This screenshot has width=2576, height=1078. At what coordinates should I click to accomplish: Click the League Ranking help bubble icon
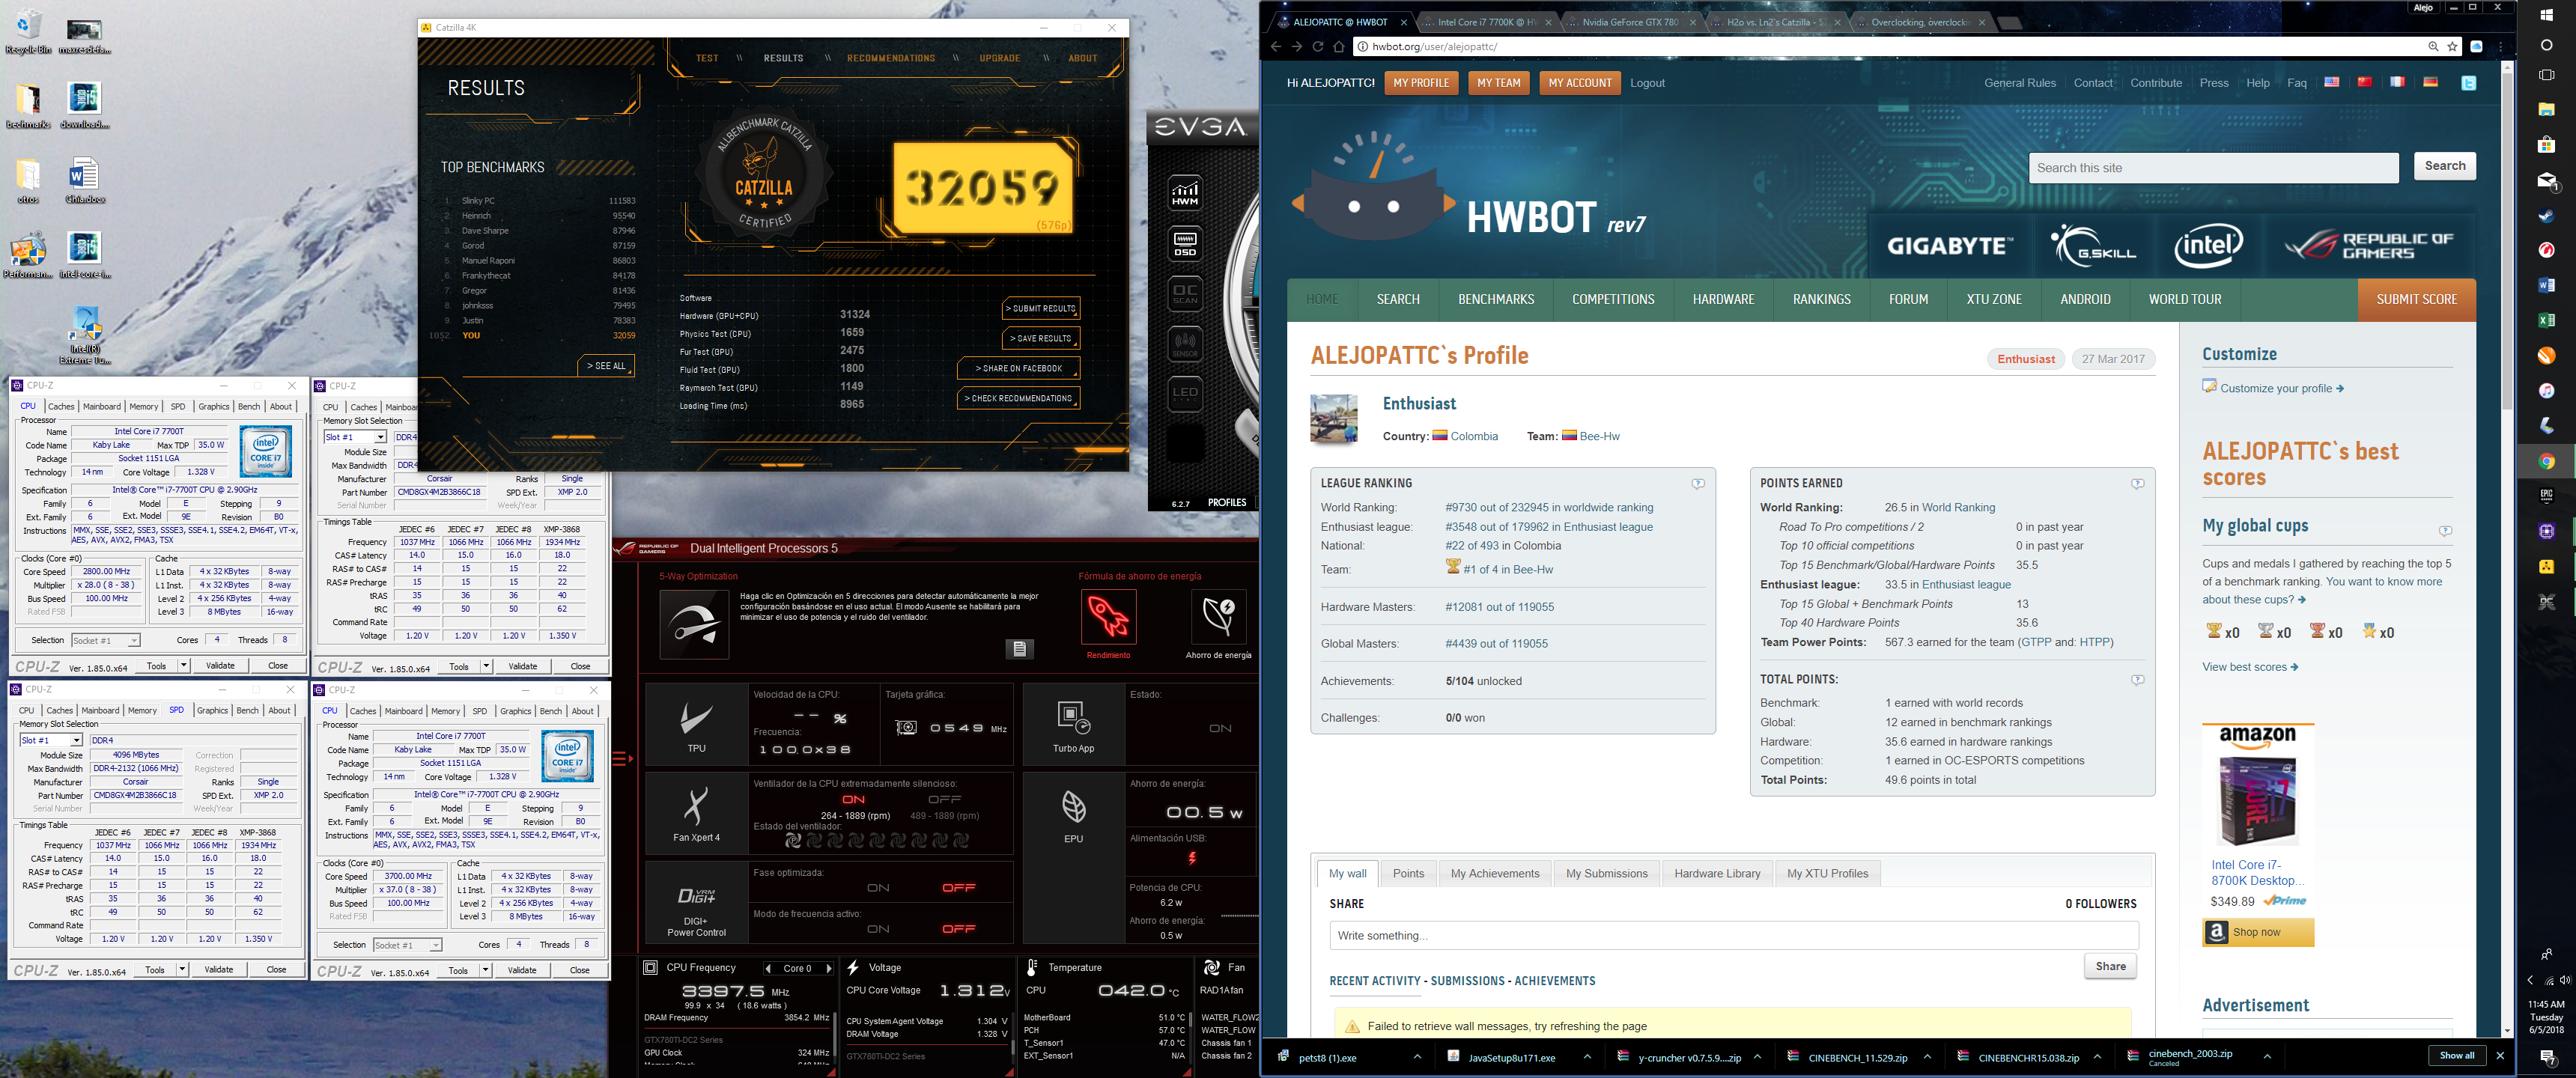click(1698, 484)
